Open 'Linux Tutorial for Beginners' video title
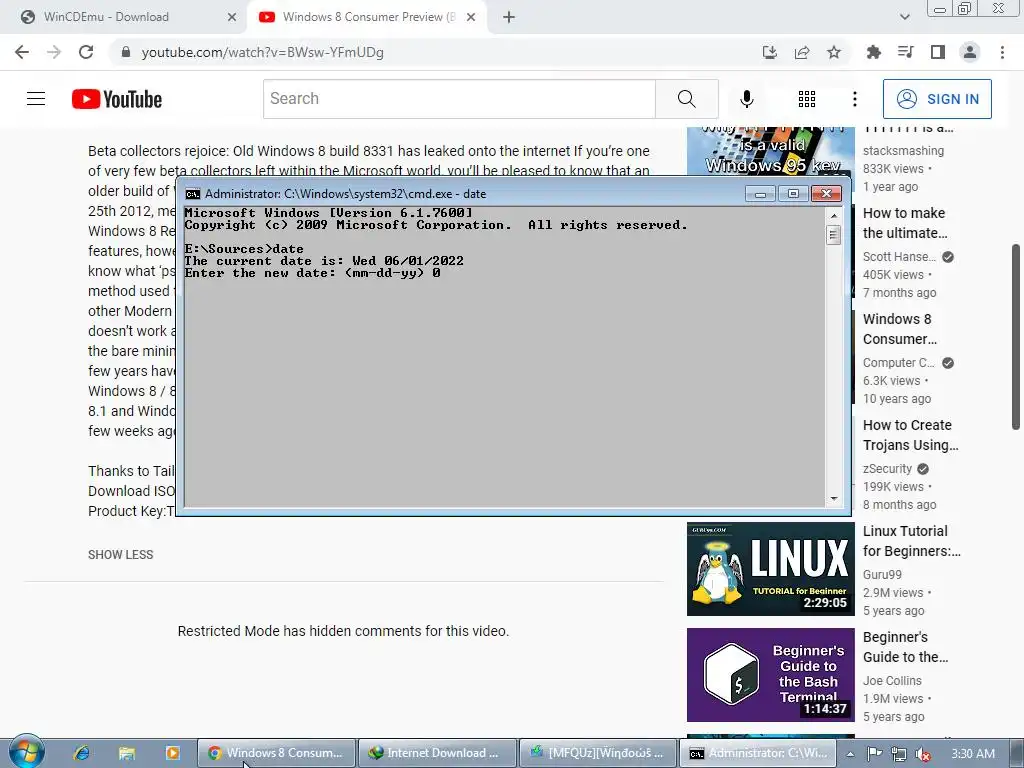This screenshot has height=768, width=1024. [912, 541]
